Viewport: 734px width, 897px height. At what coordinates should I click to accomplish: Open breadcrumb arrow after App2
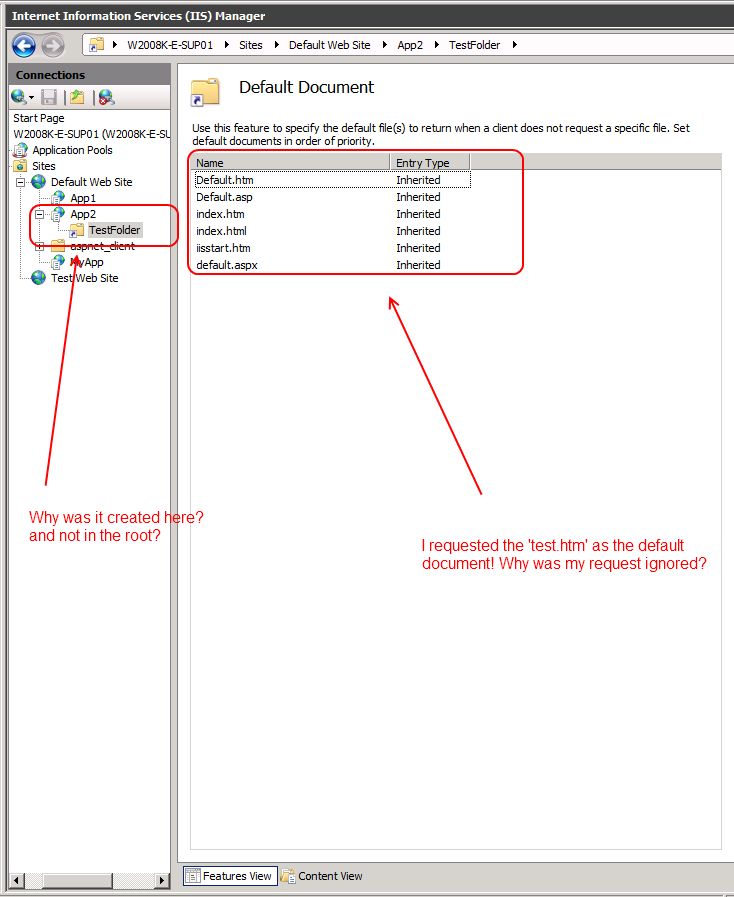(437, 45)
